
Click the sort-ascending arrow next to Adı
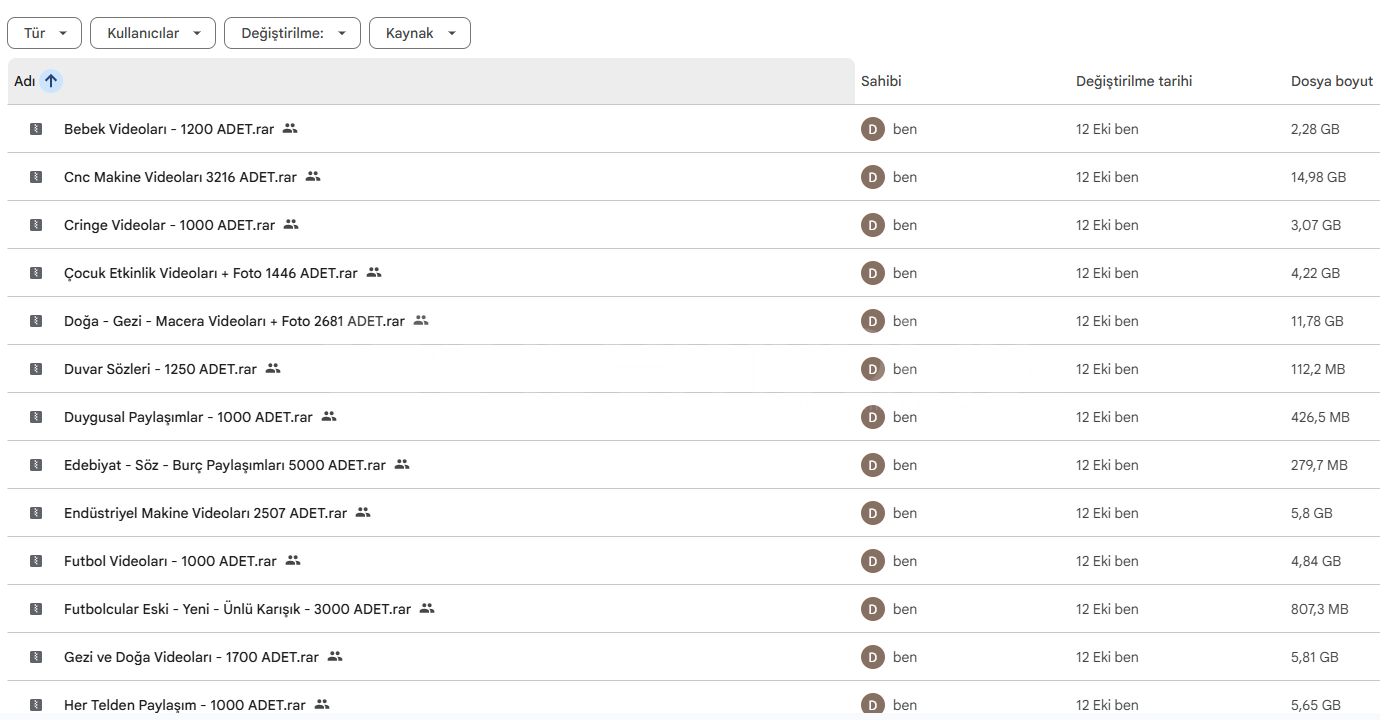[x=51, y=81]
